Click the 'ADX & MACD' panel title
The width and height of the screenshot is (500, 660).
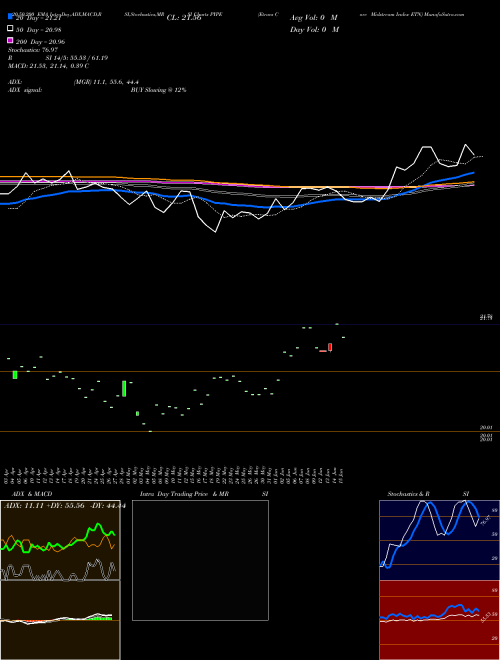(x=32, y=494)
